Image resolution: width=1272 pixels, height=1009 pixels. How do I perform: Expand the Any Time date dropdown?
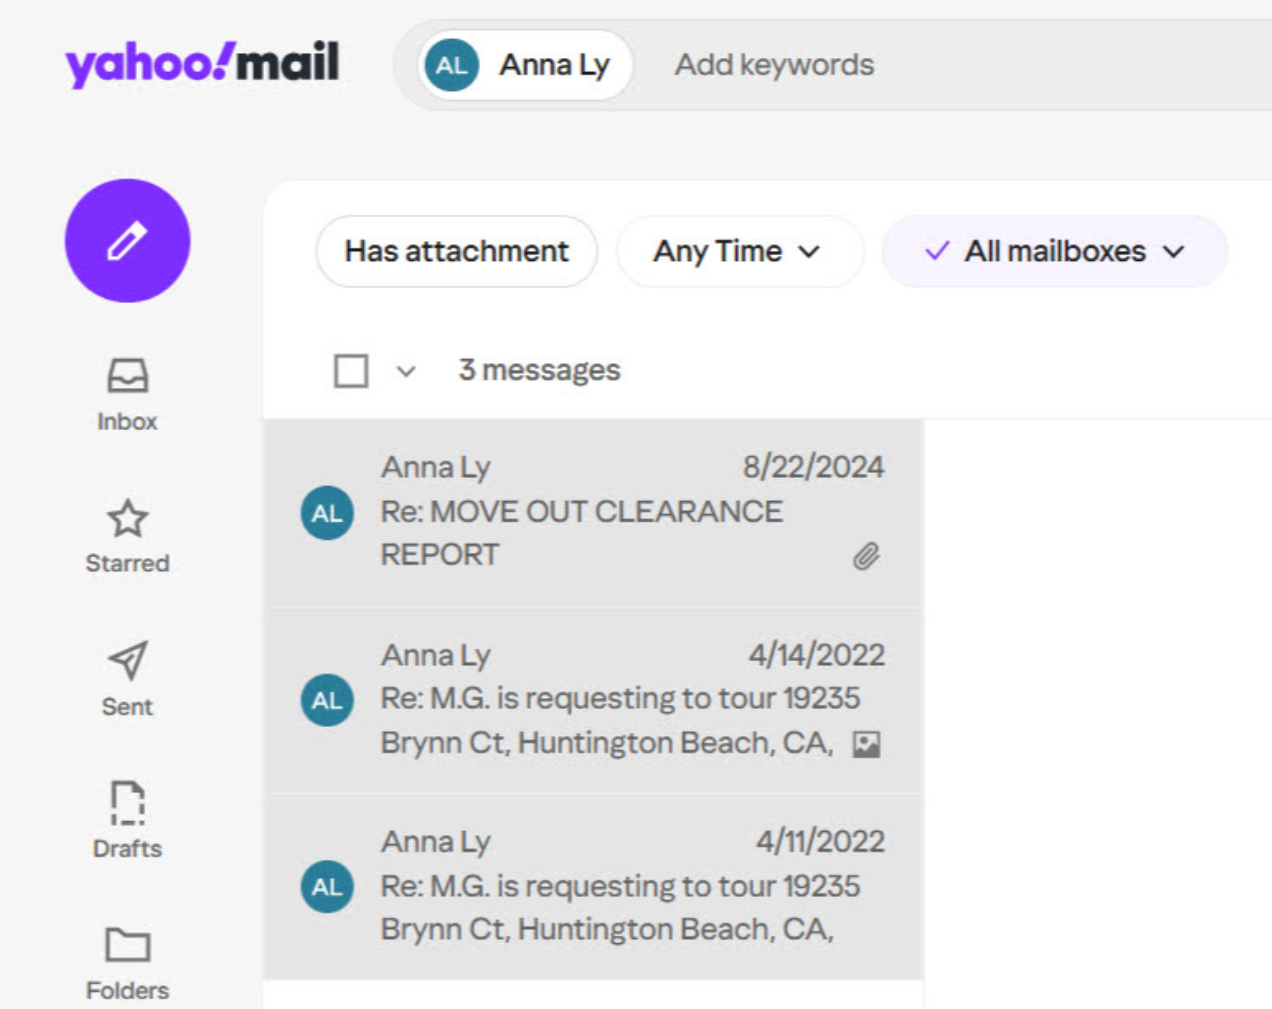pyautogui.click(x=738, y=251)
